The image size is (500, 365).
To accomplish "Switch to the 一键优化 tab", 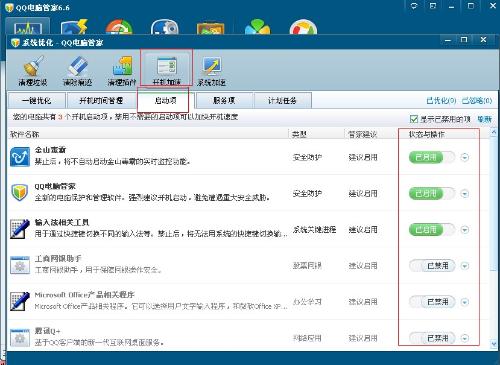I will coord(37,100).
